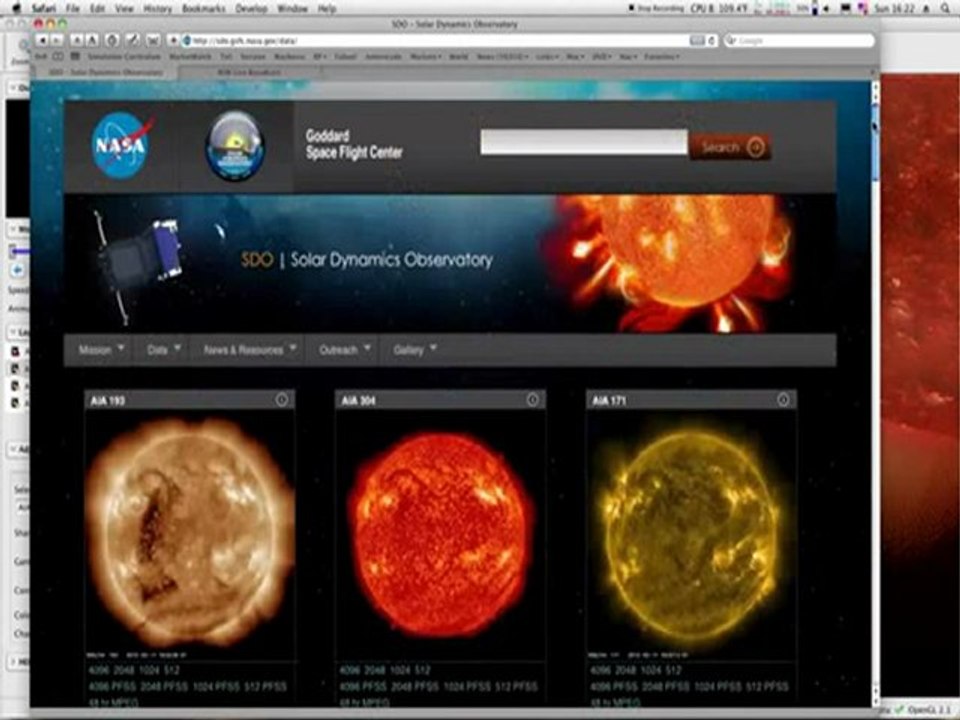Click the plus add-bookmark button beside the URL

click(173, 40)
